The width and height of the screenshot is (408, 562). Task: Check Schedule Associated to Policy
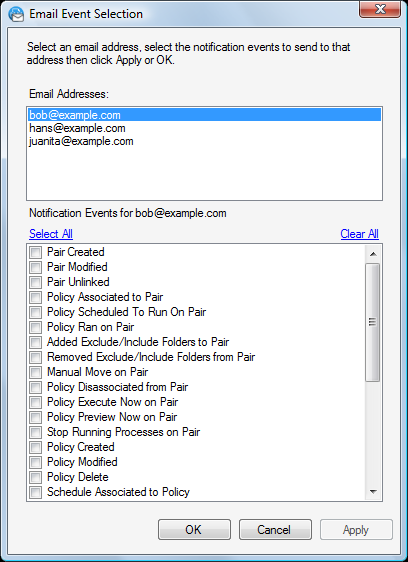pyautogui.click(x=35, y=492)
